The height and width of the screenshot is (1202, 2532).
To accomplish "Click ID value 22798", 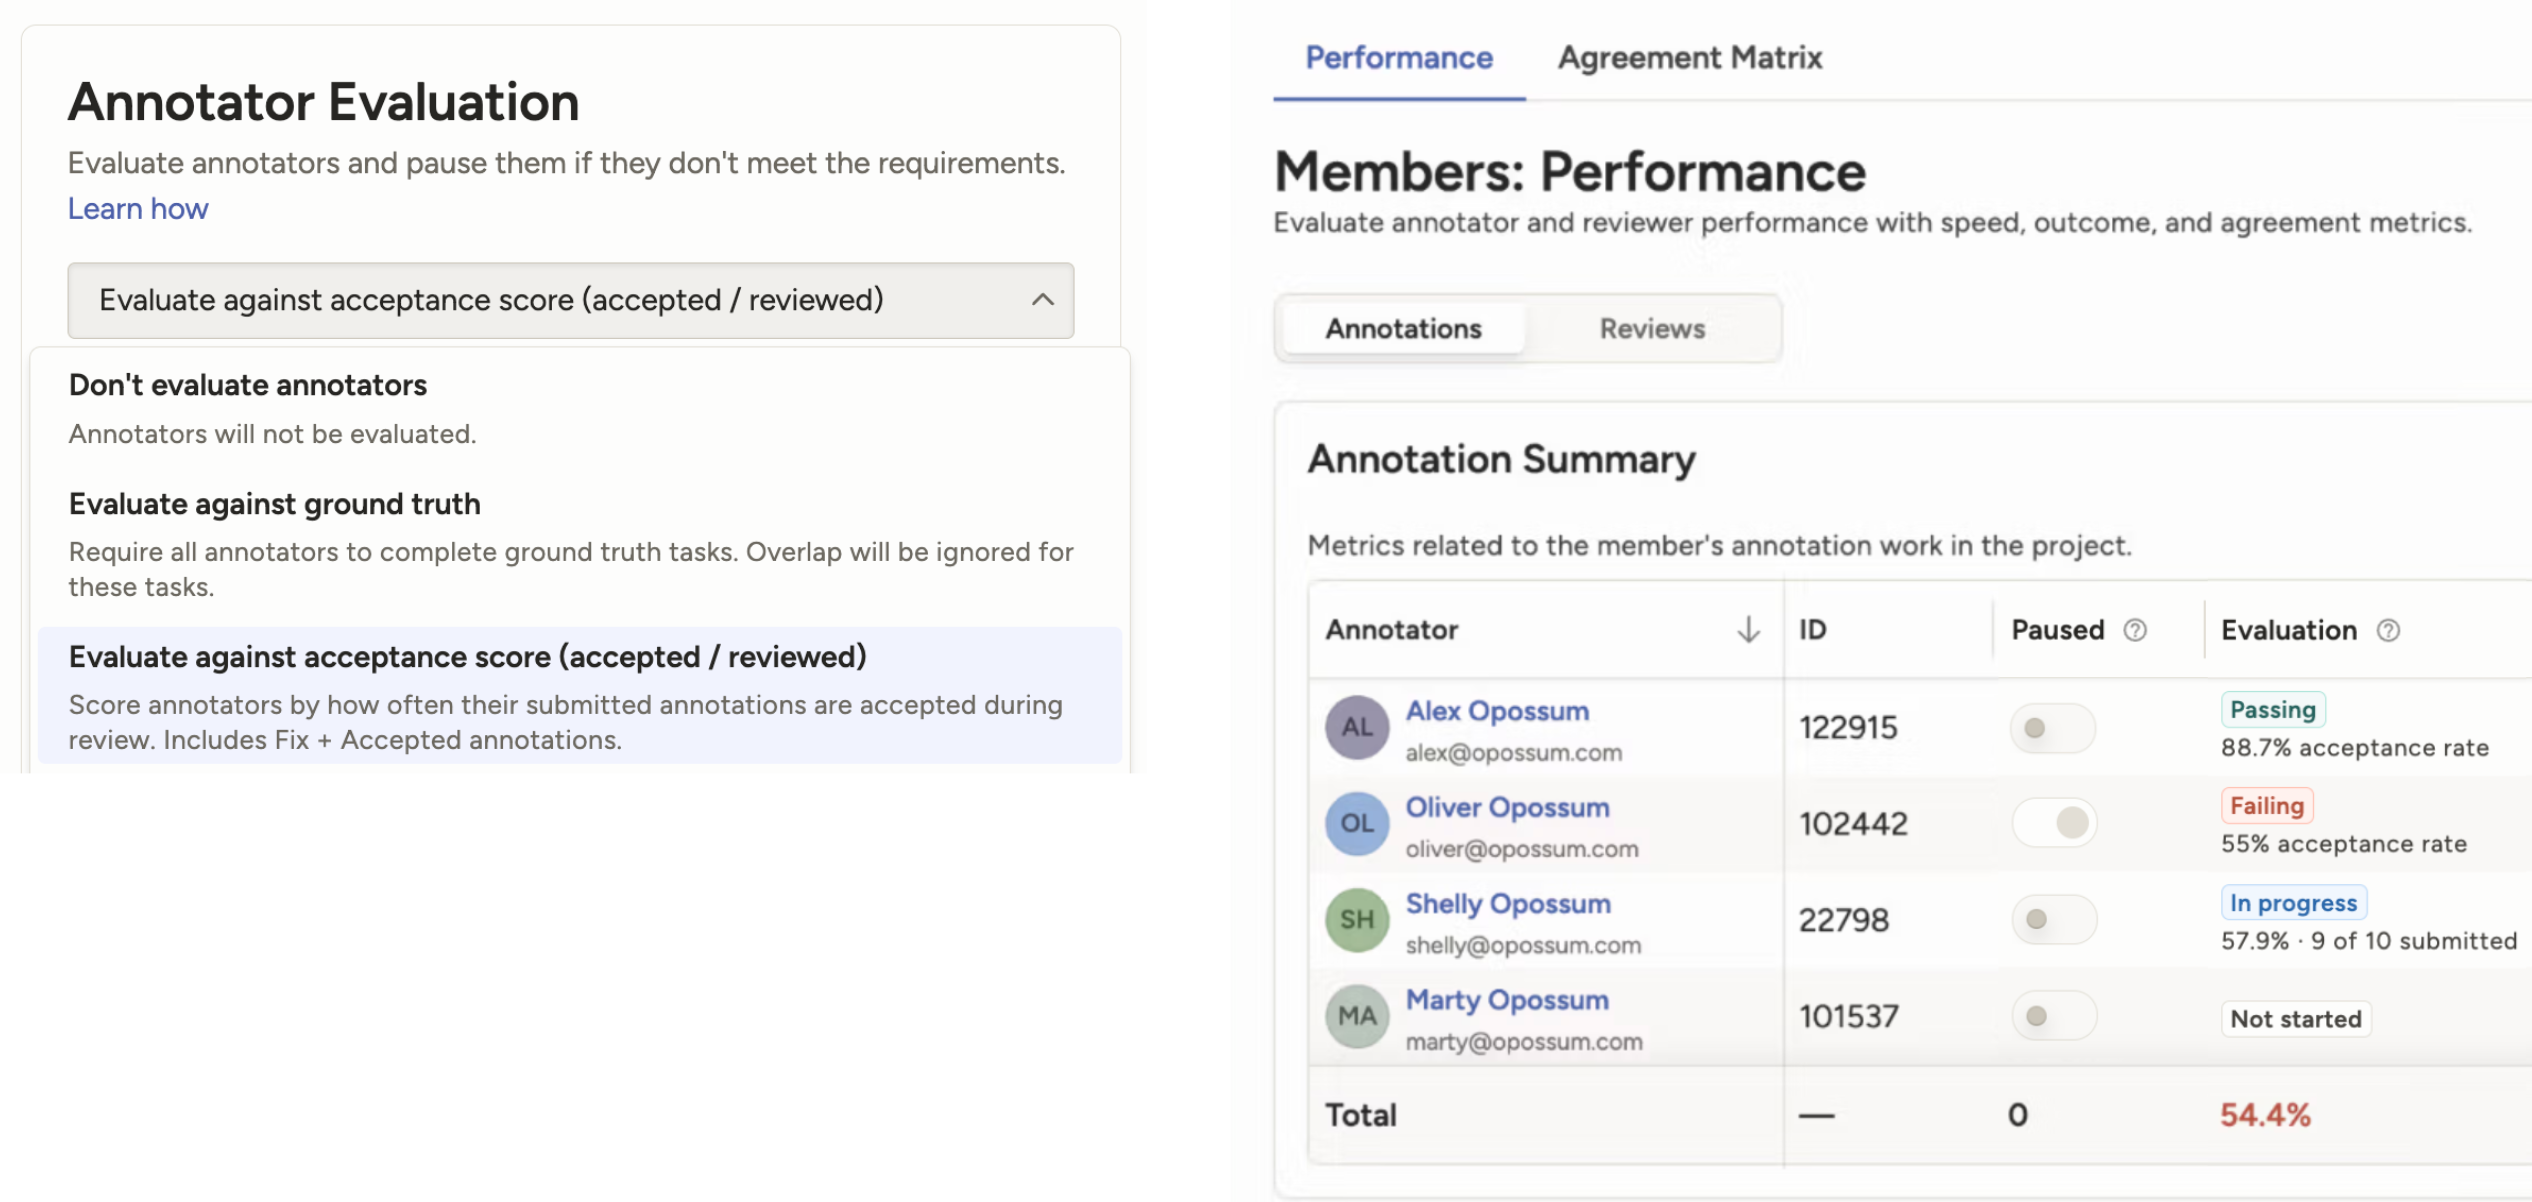I will pyautogui.click(x=1843, y=919).
